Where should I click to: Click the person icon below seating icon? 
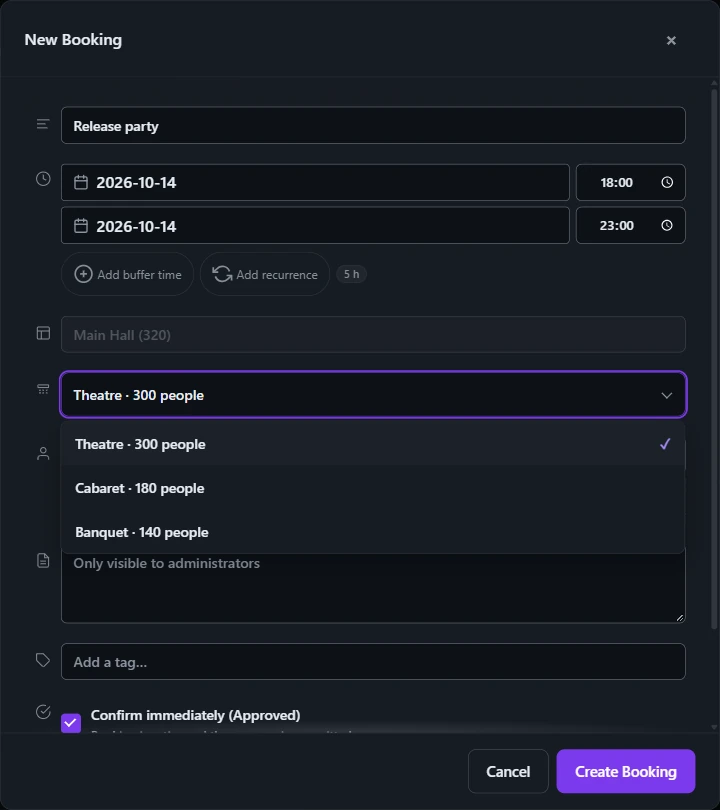pos(43,453)
